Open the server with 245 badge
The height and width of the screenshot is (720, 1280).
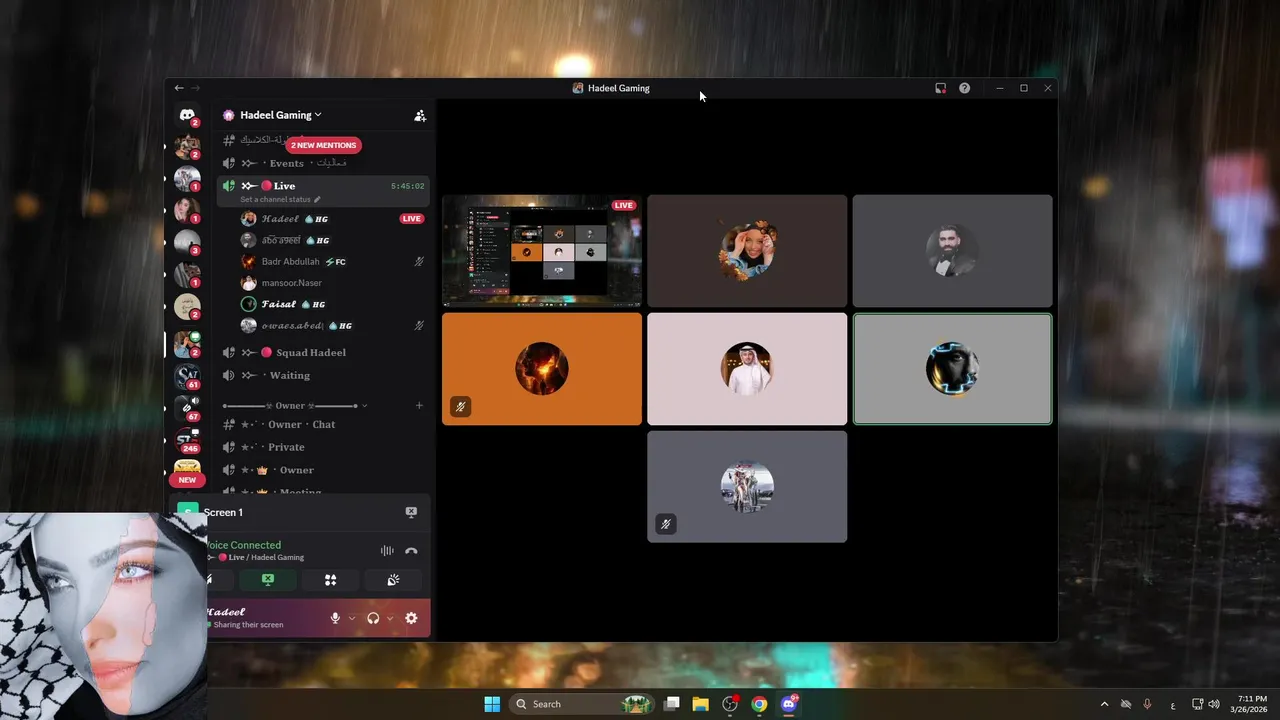[x=187, y=440]
